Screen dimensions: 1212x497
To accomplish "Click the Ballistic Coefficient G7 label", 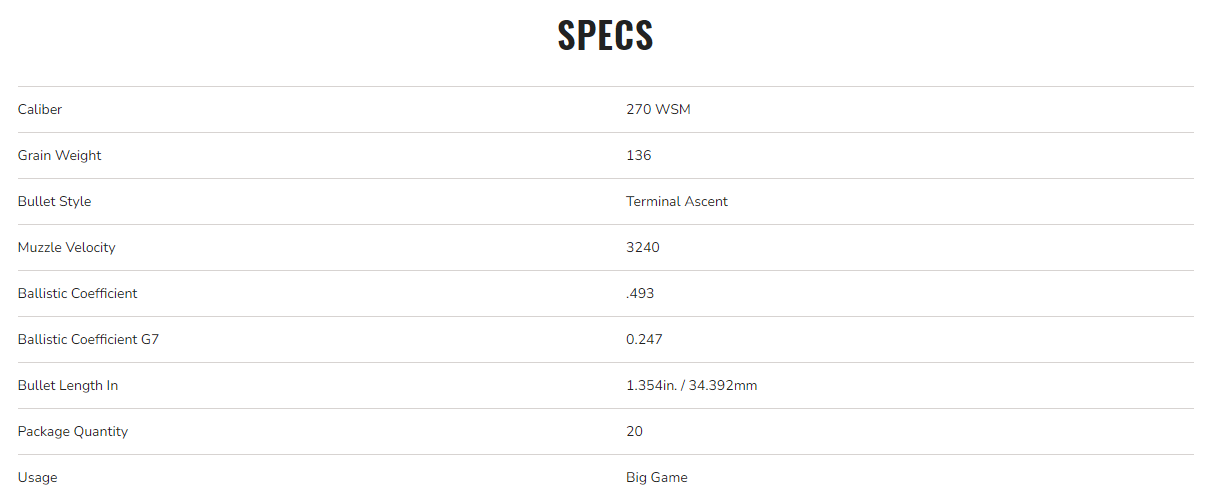I will (88, 339).
